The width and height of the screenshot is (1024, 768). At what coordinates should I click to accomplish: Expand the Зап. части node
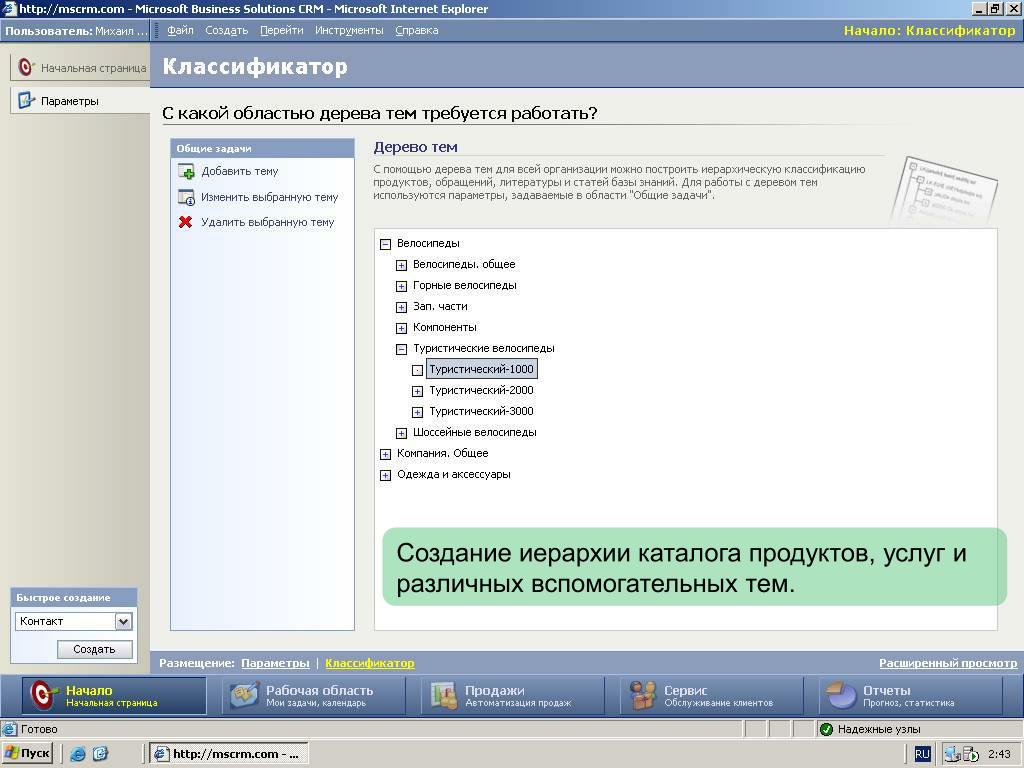(402, 307)
